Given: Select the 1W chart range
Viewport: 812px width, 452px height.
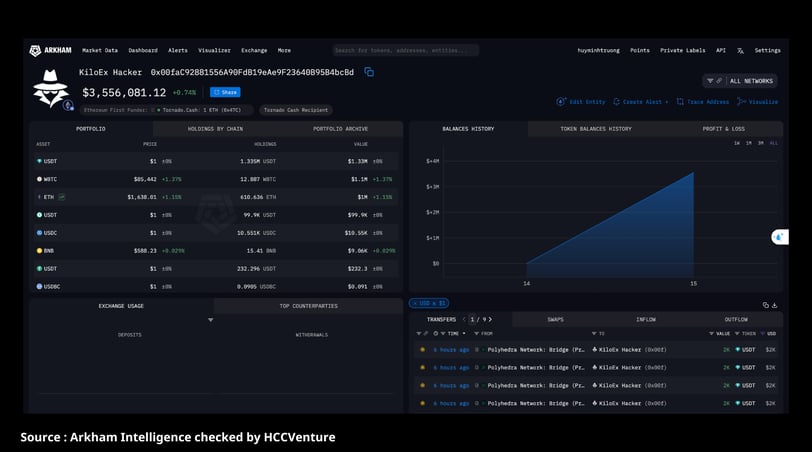Looking at the screenshot, I should click(x=736, y=143).
